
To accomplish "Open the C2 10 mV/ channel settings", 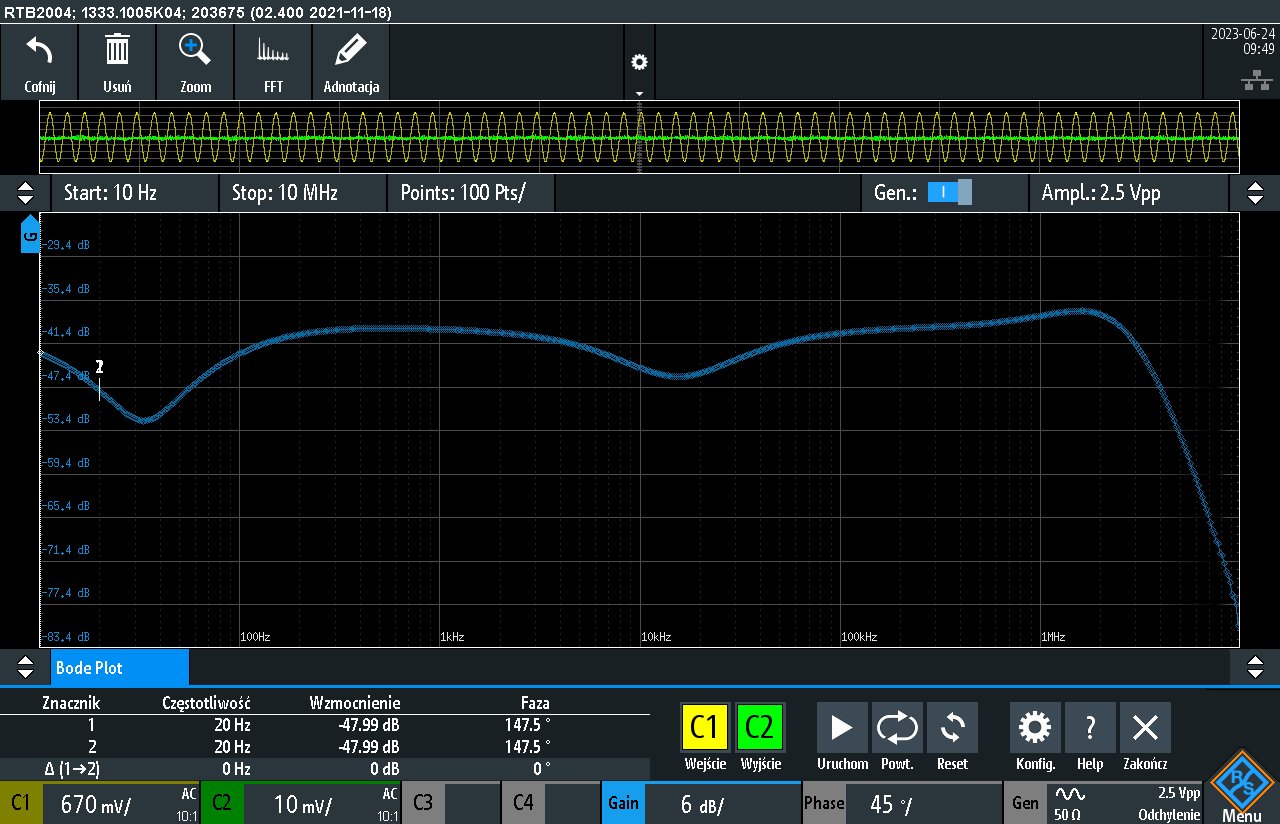I will [x=300, y=803].
